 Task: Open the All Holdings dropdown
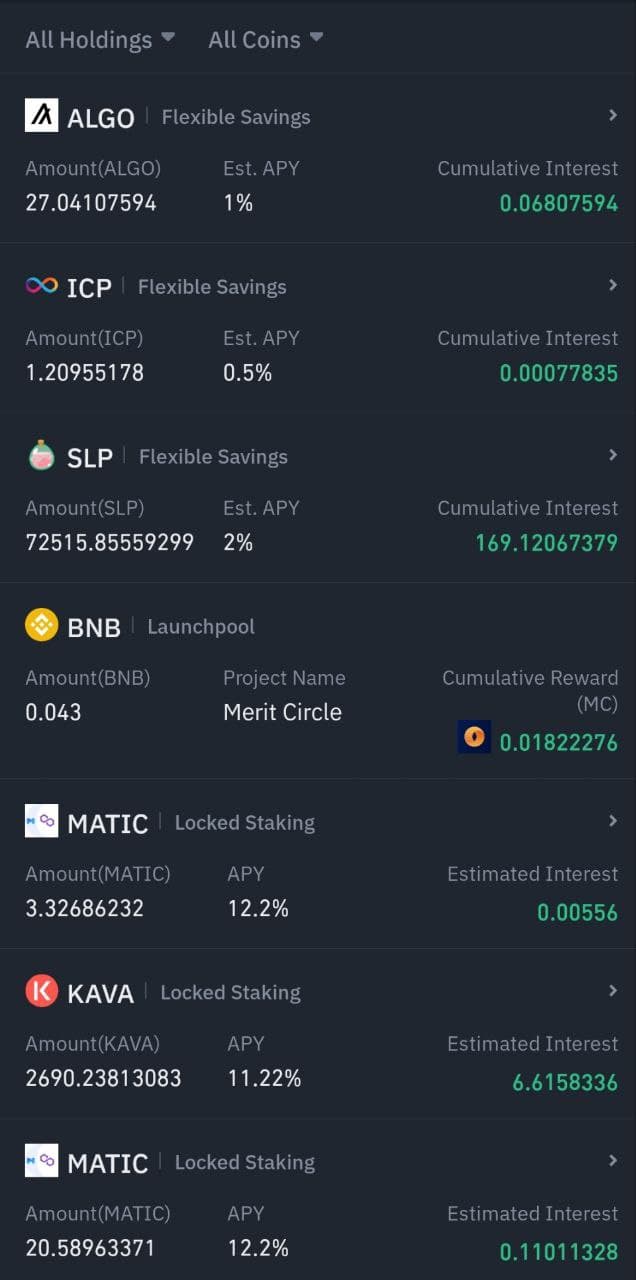[x=100, y=40]
